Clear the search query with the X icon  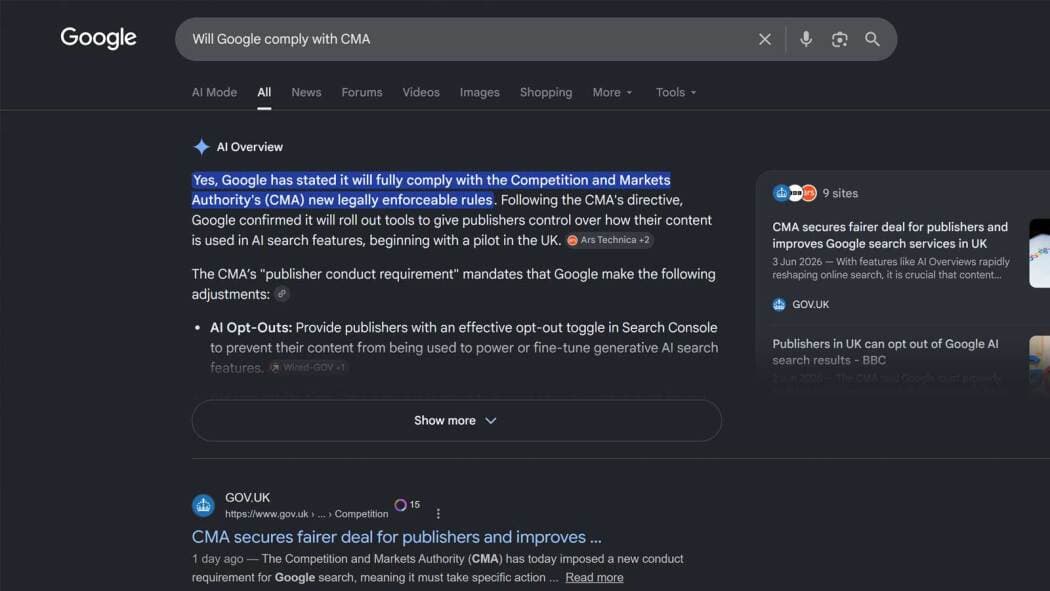[x=764, y=39]
